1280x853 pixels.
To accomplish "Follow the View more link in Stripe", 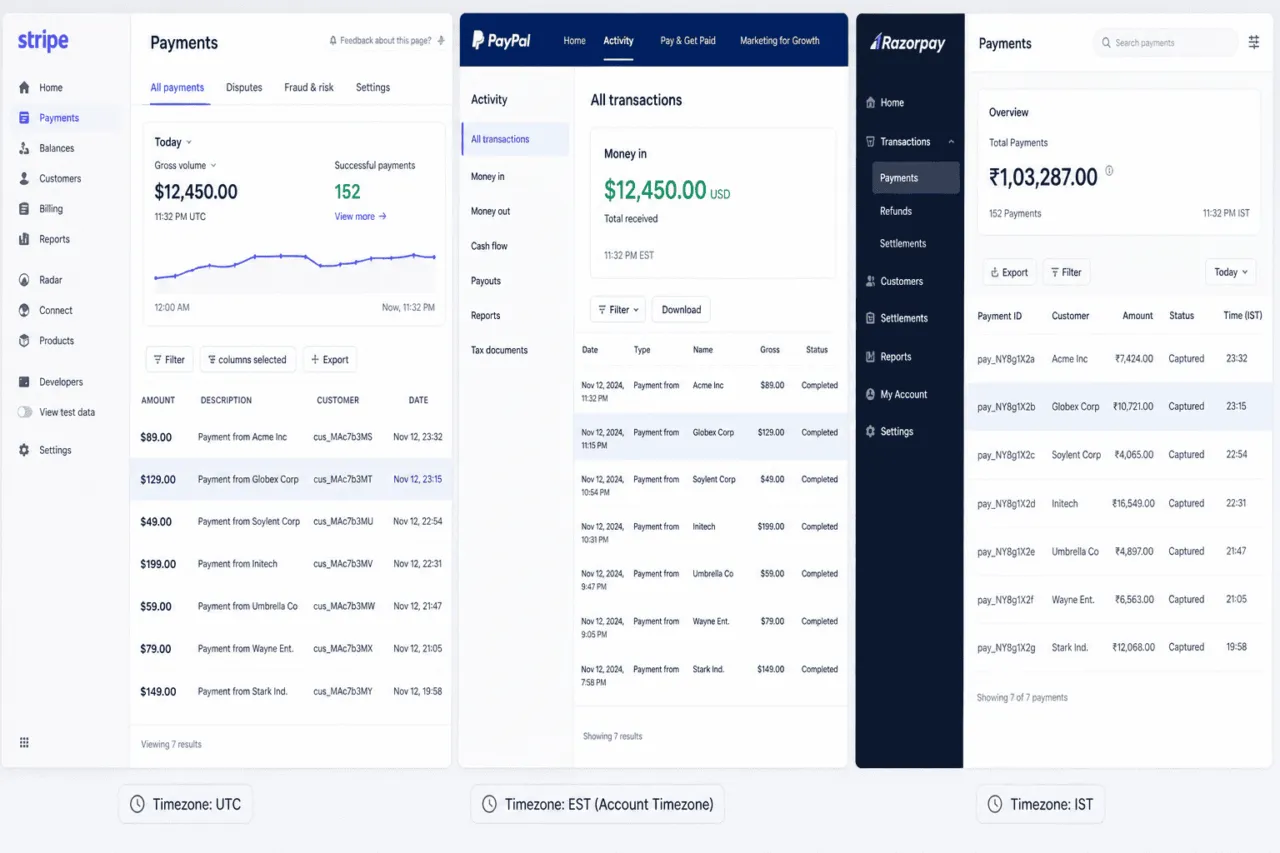I will (x=360, y=216).
